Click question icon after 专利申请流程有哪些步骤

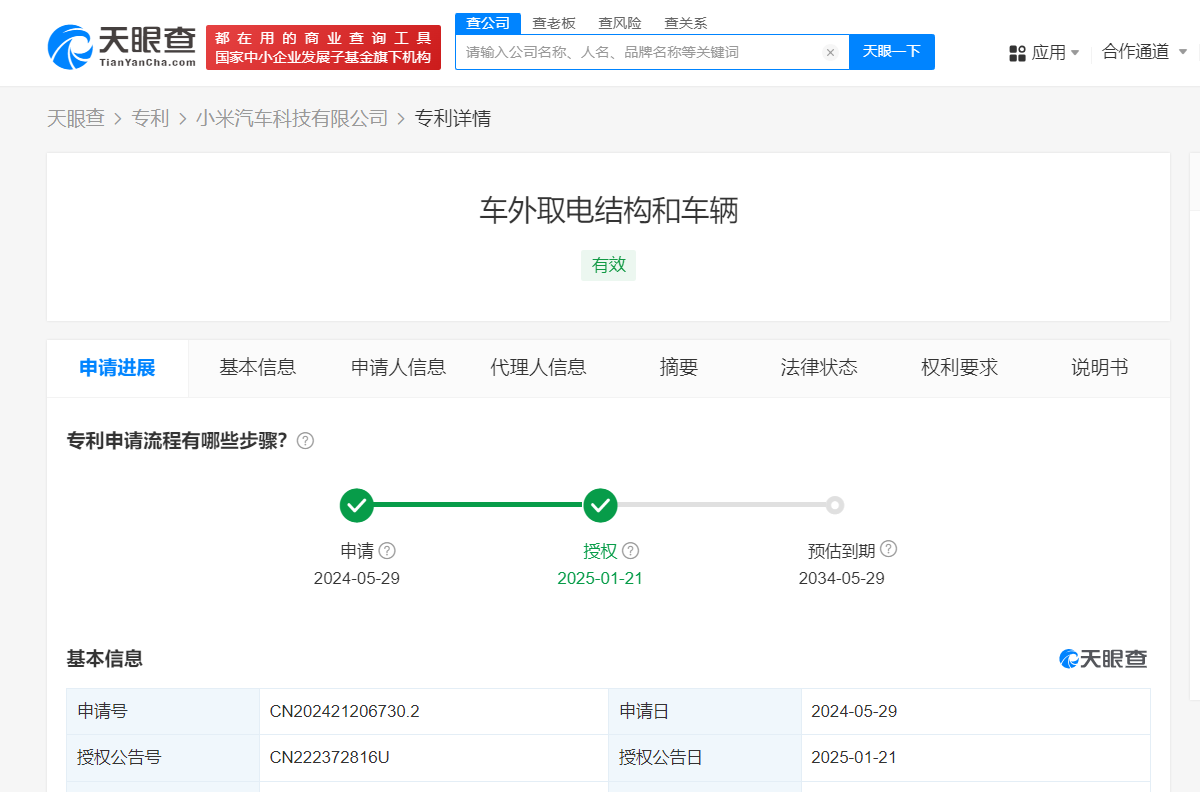[x=306, y=441]
